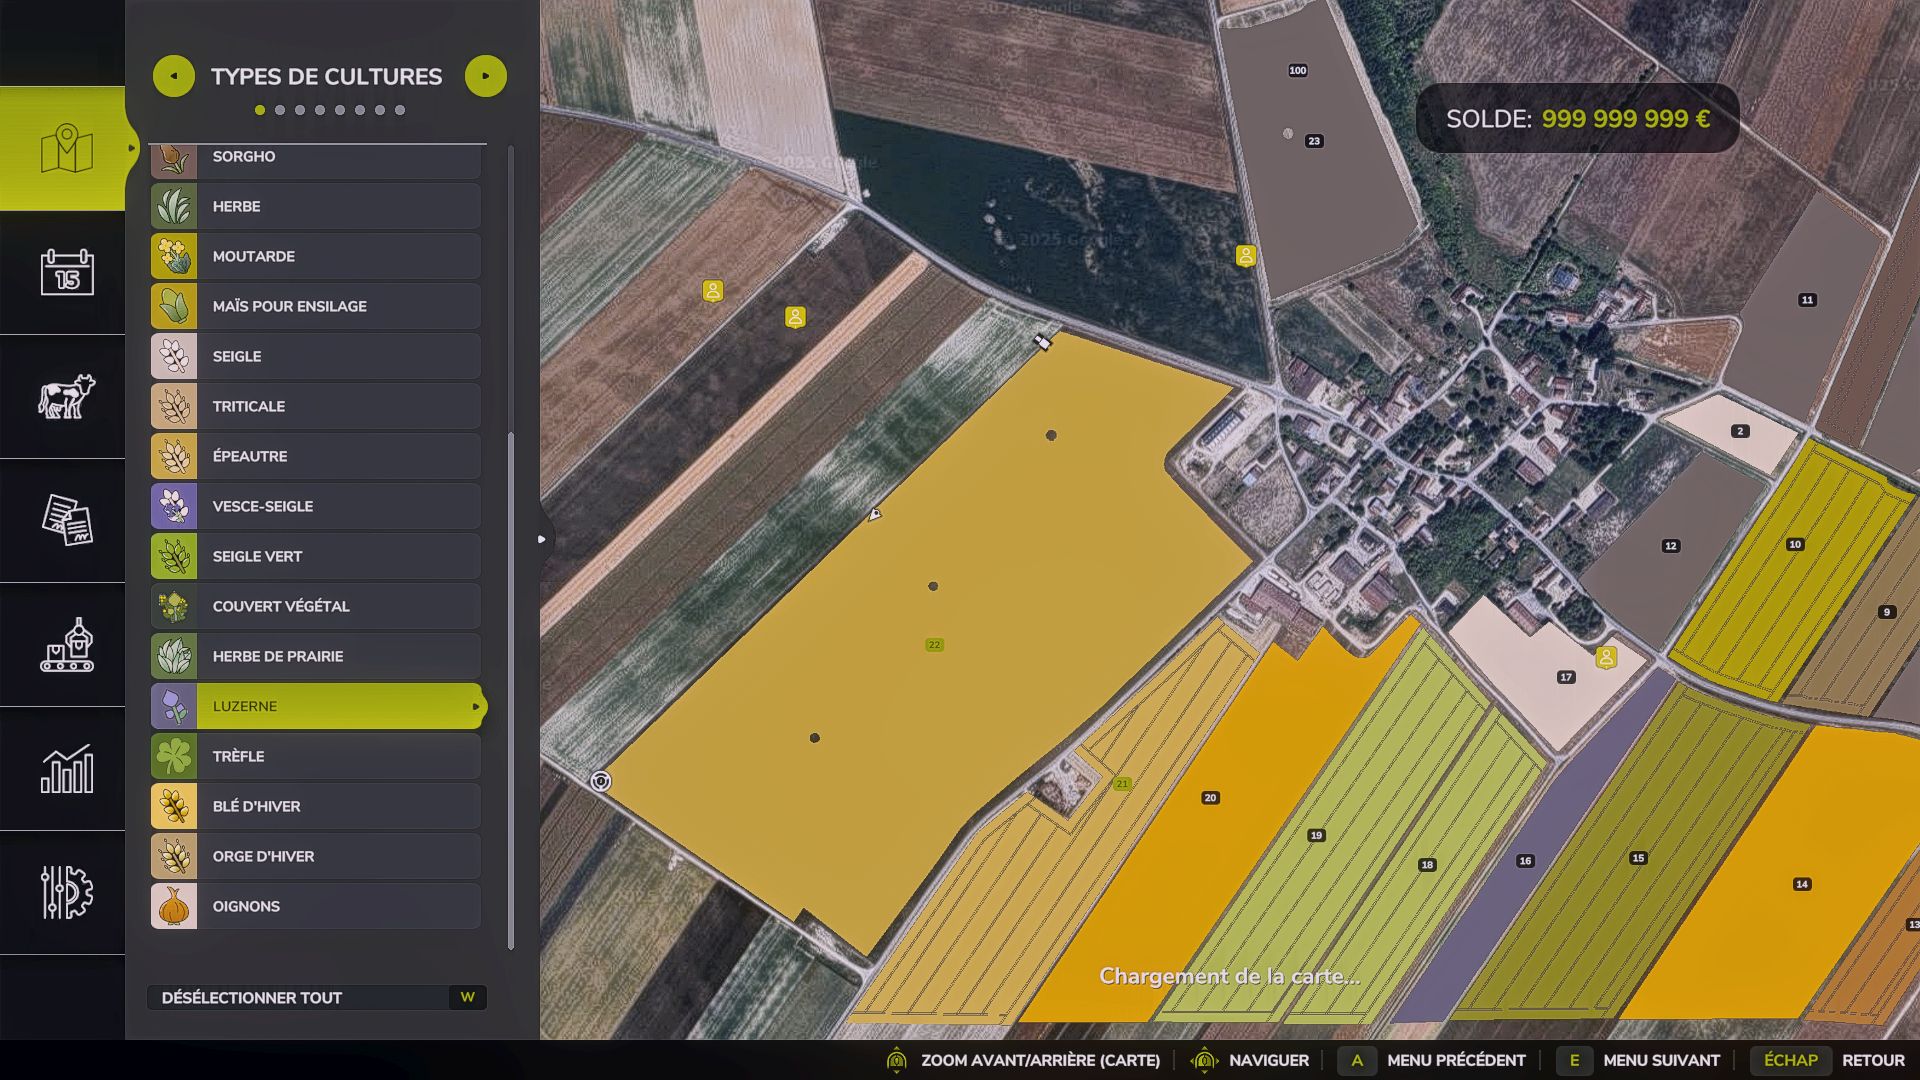Screen dimensions: 1920x1080
Task: Toggle the Trèfle crop filter
Action: point(316,756)
